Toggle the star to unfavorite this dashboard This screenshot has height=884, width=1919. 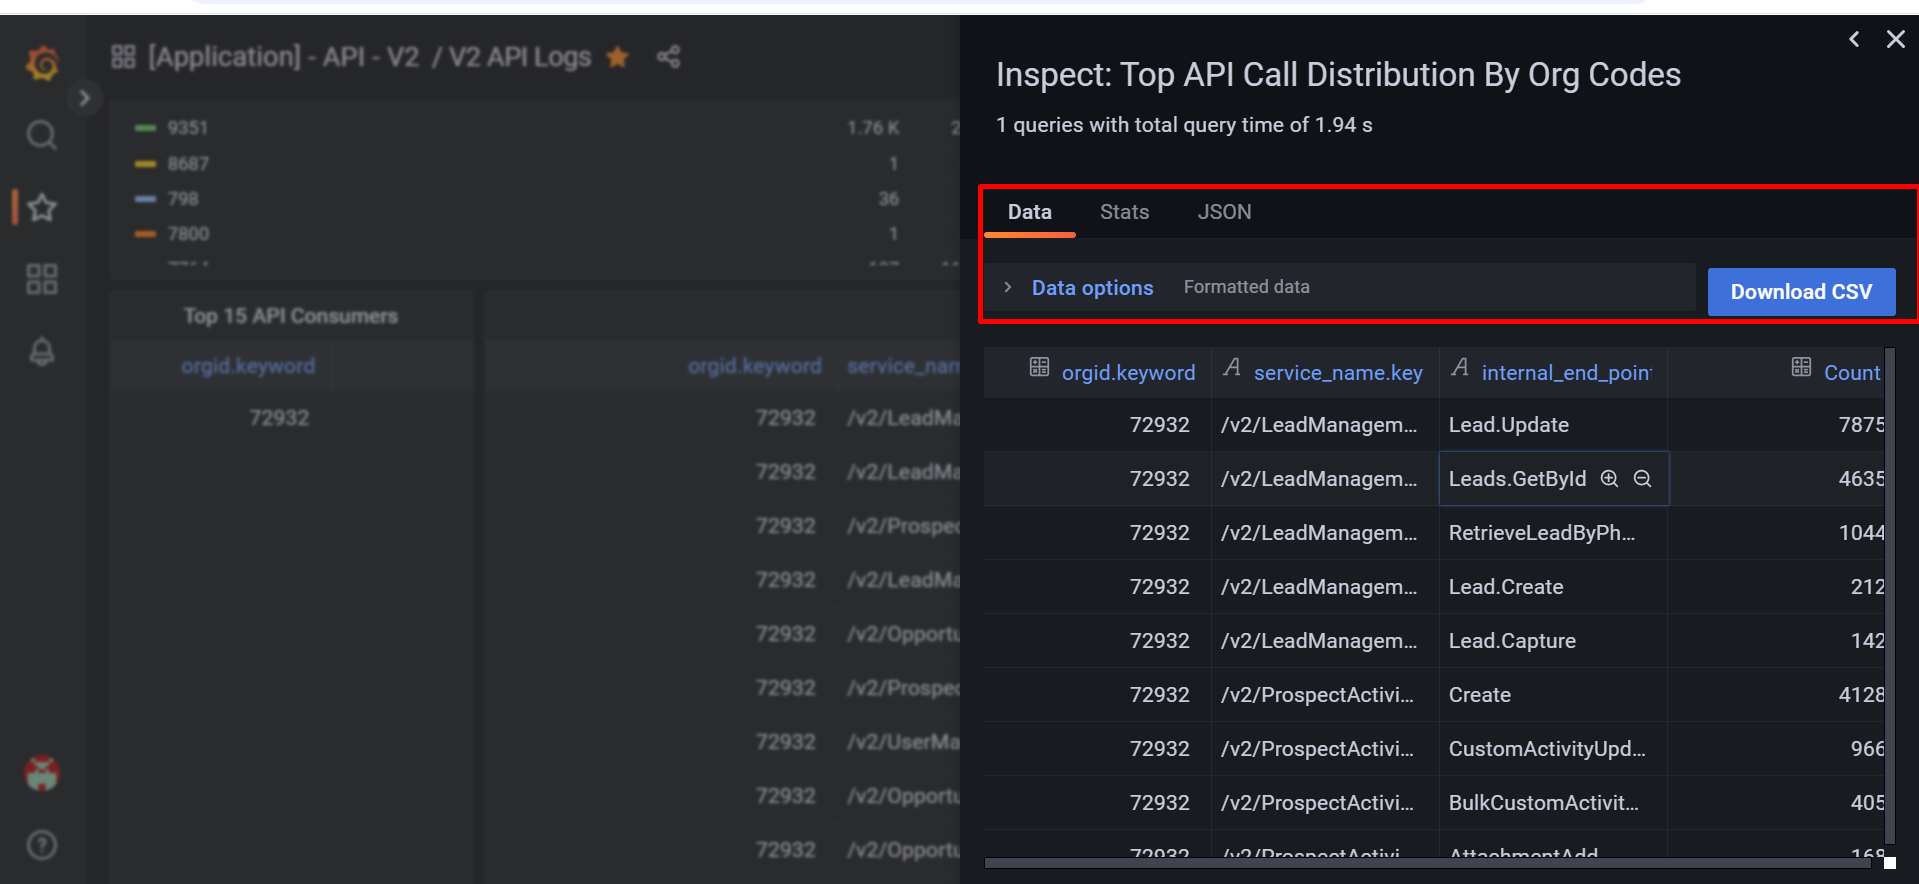[x=618, y=57]
